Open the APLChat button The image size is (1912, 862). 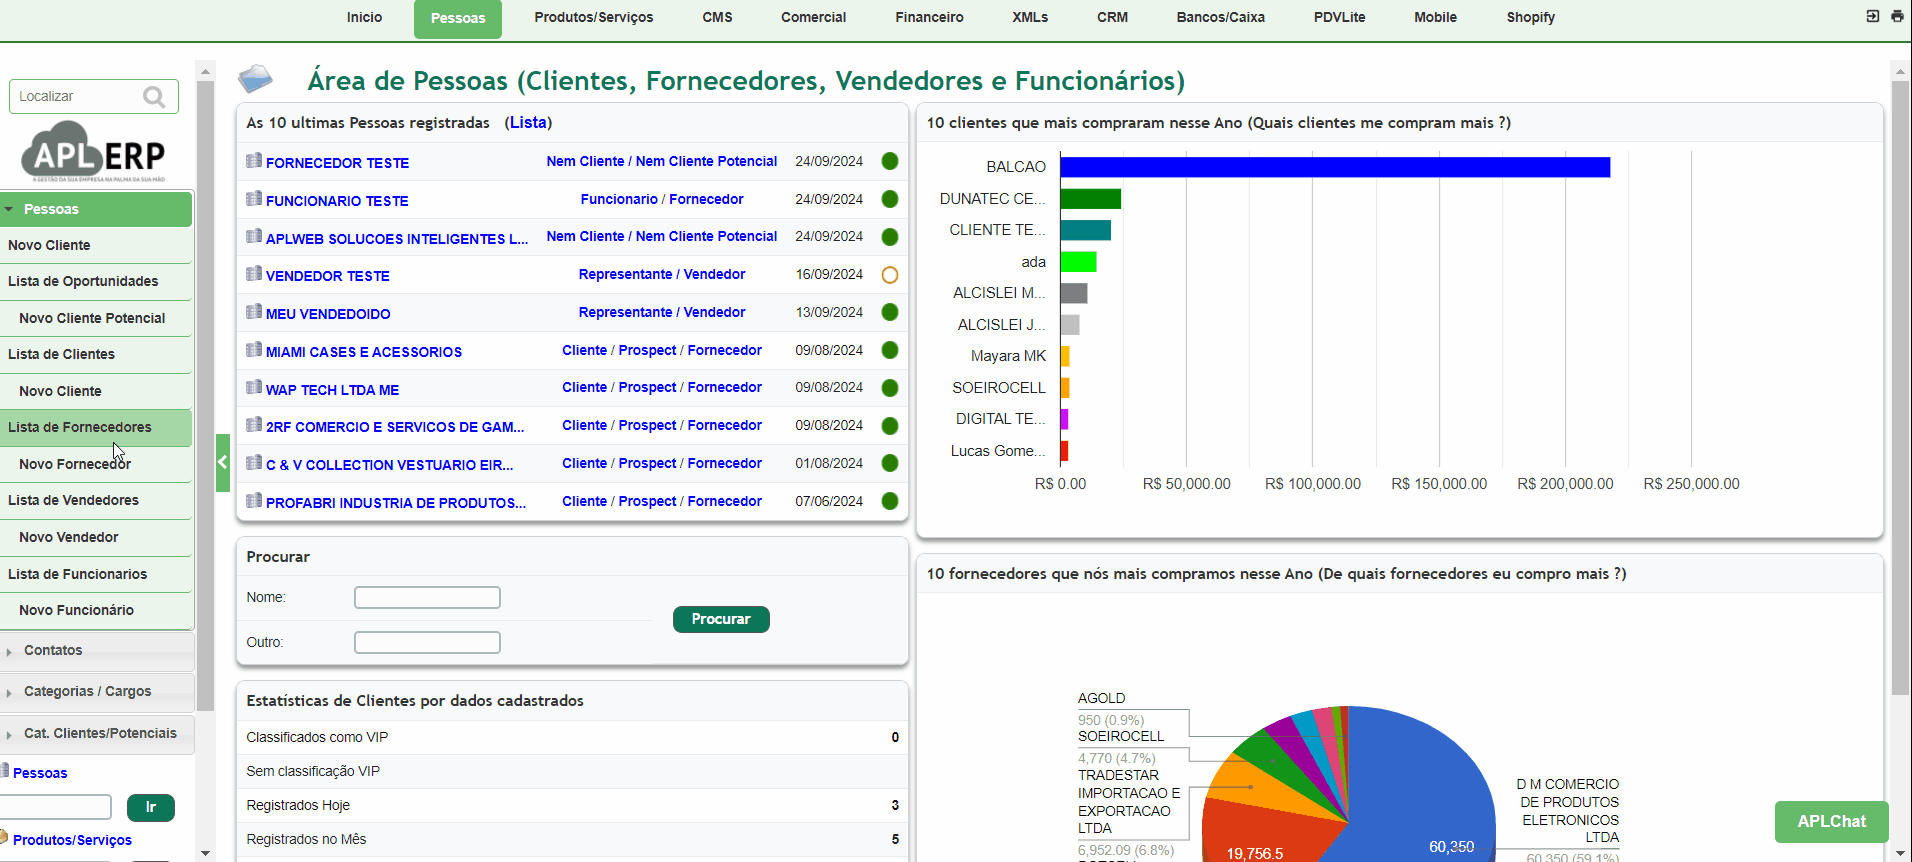click(x=1832, y=821)
